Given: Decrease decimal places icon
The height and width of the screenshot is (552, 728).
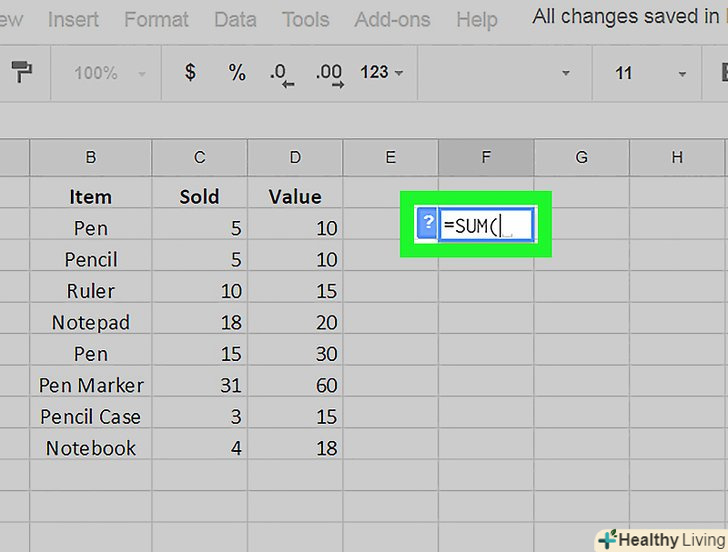Looking at the screenshot, I should point(281,74).
